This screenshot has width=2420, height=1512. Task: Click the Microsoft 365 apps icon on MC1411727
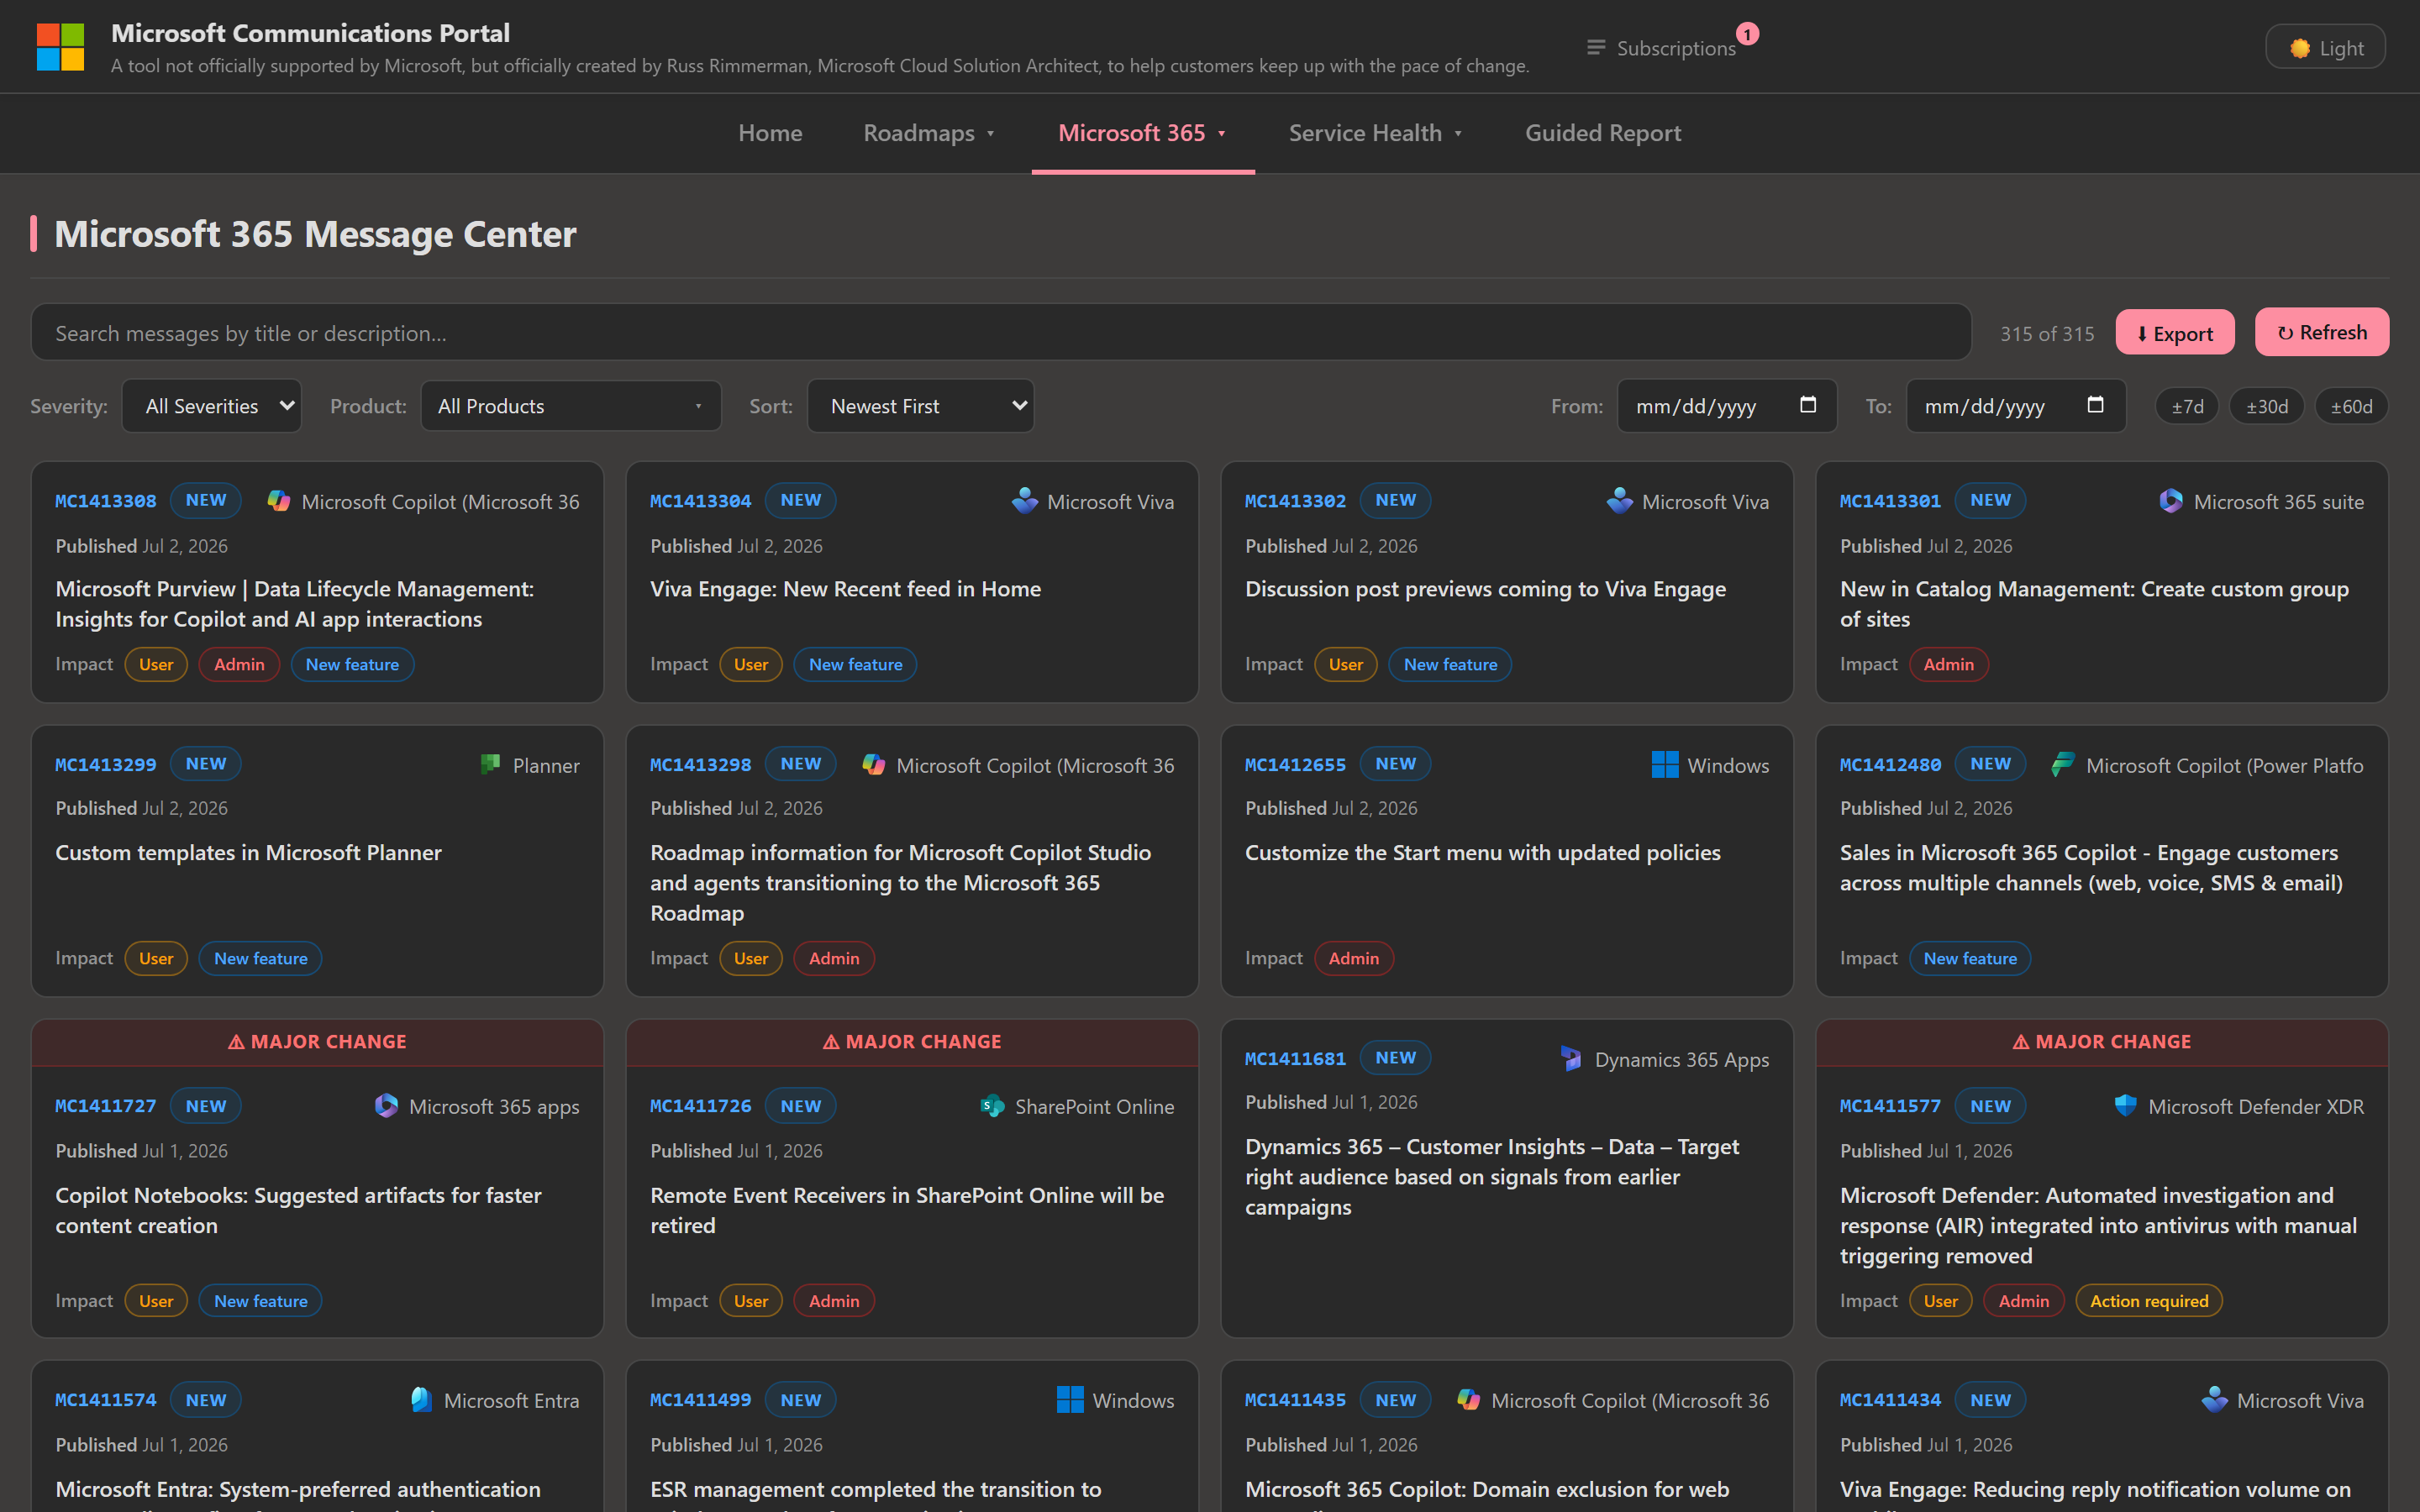[386, 1106]
